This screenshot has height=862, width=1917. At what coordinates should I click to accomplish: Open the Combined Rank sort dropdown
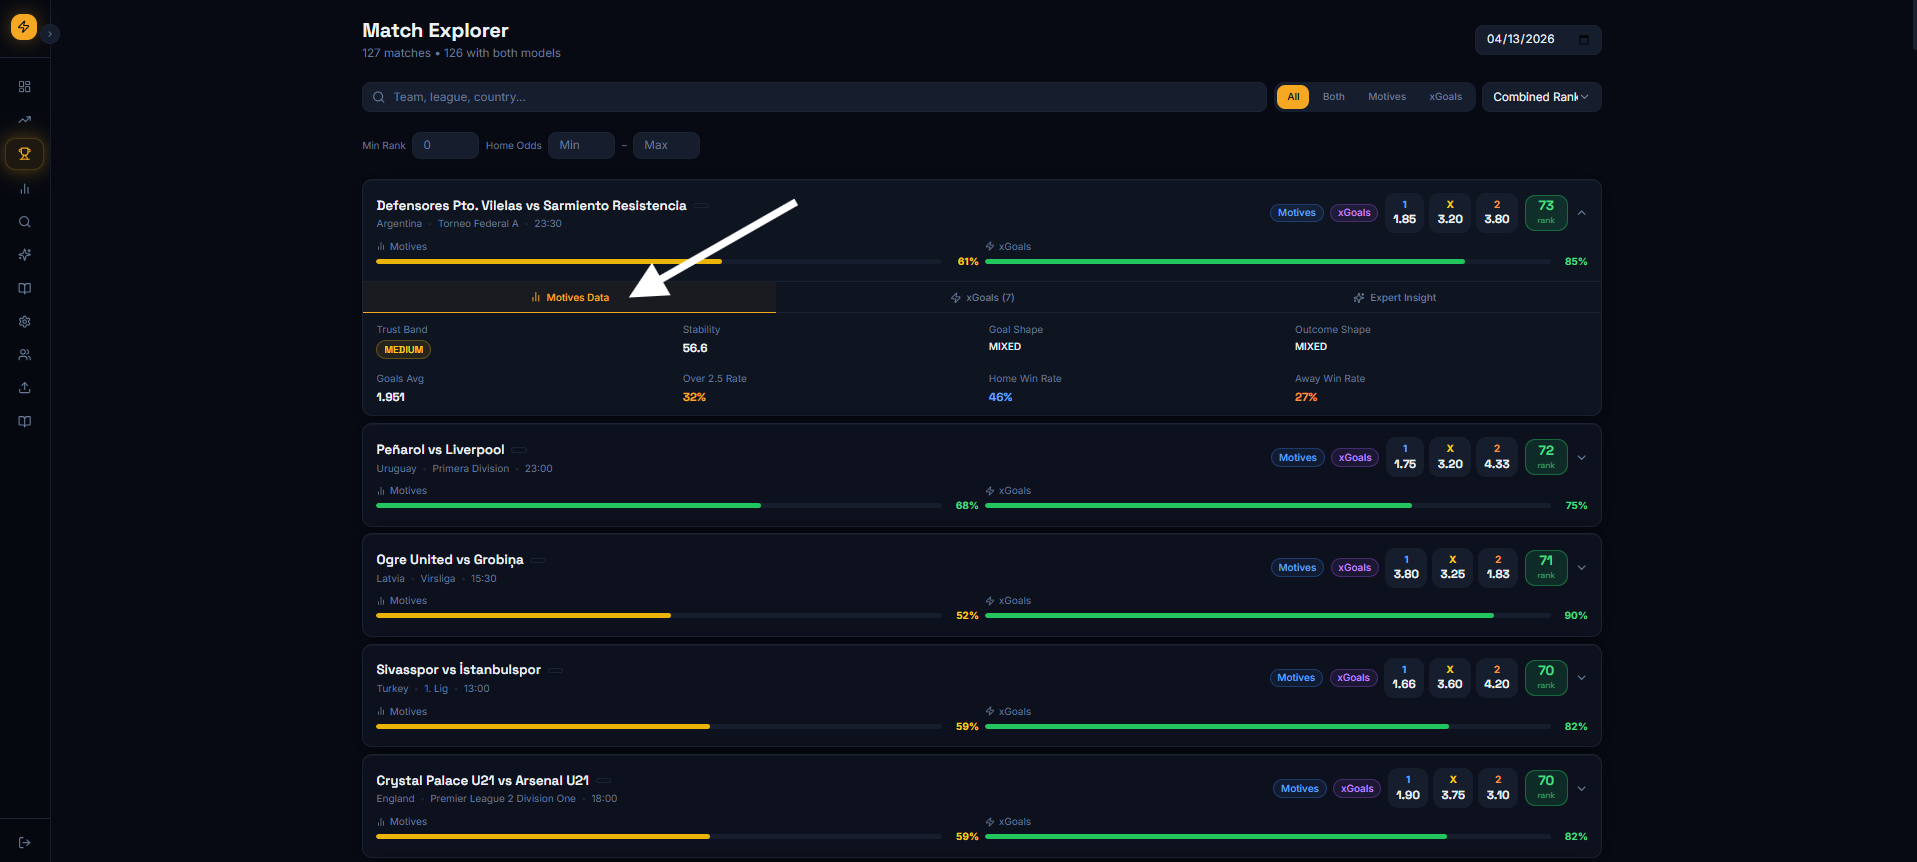click(1540, 97)
